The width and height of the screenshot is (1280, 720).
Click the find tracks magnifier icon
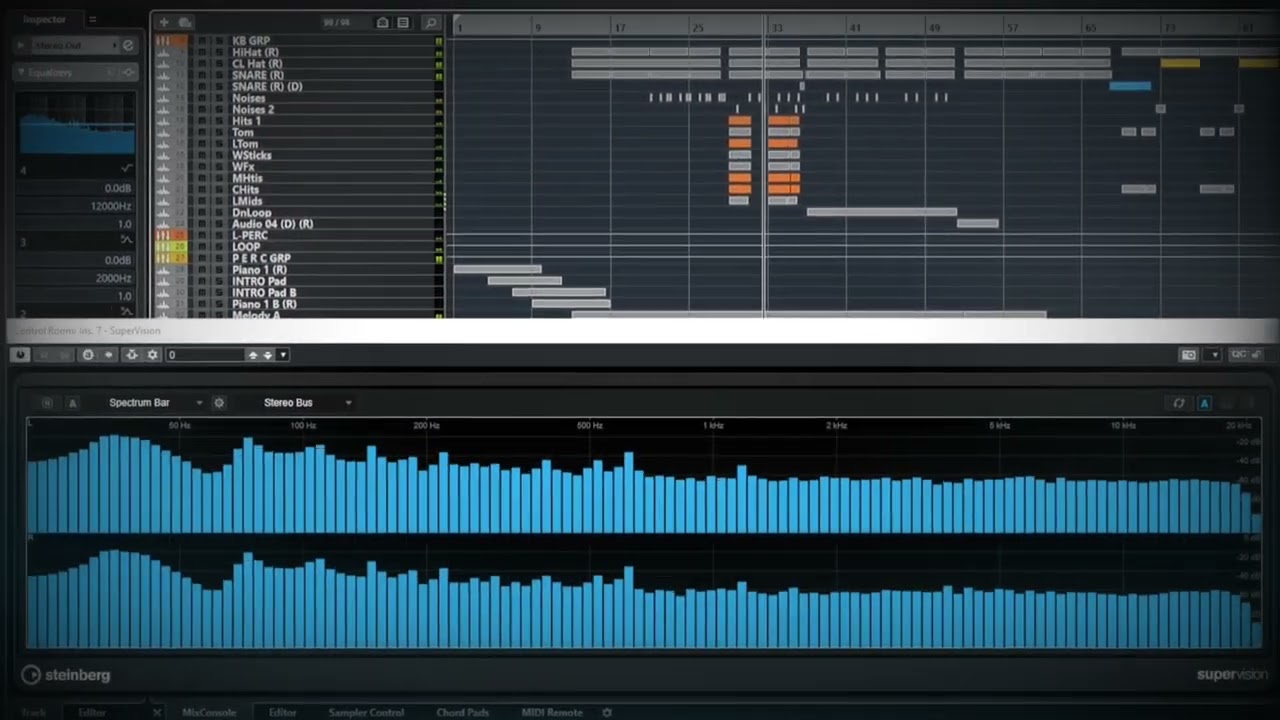431,22
